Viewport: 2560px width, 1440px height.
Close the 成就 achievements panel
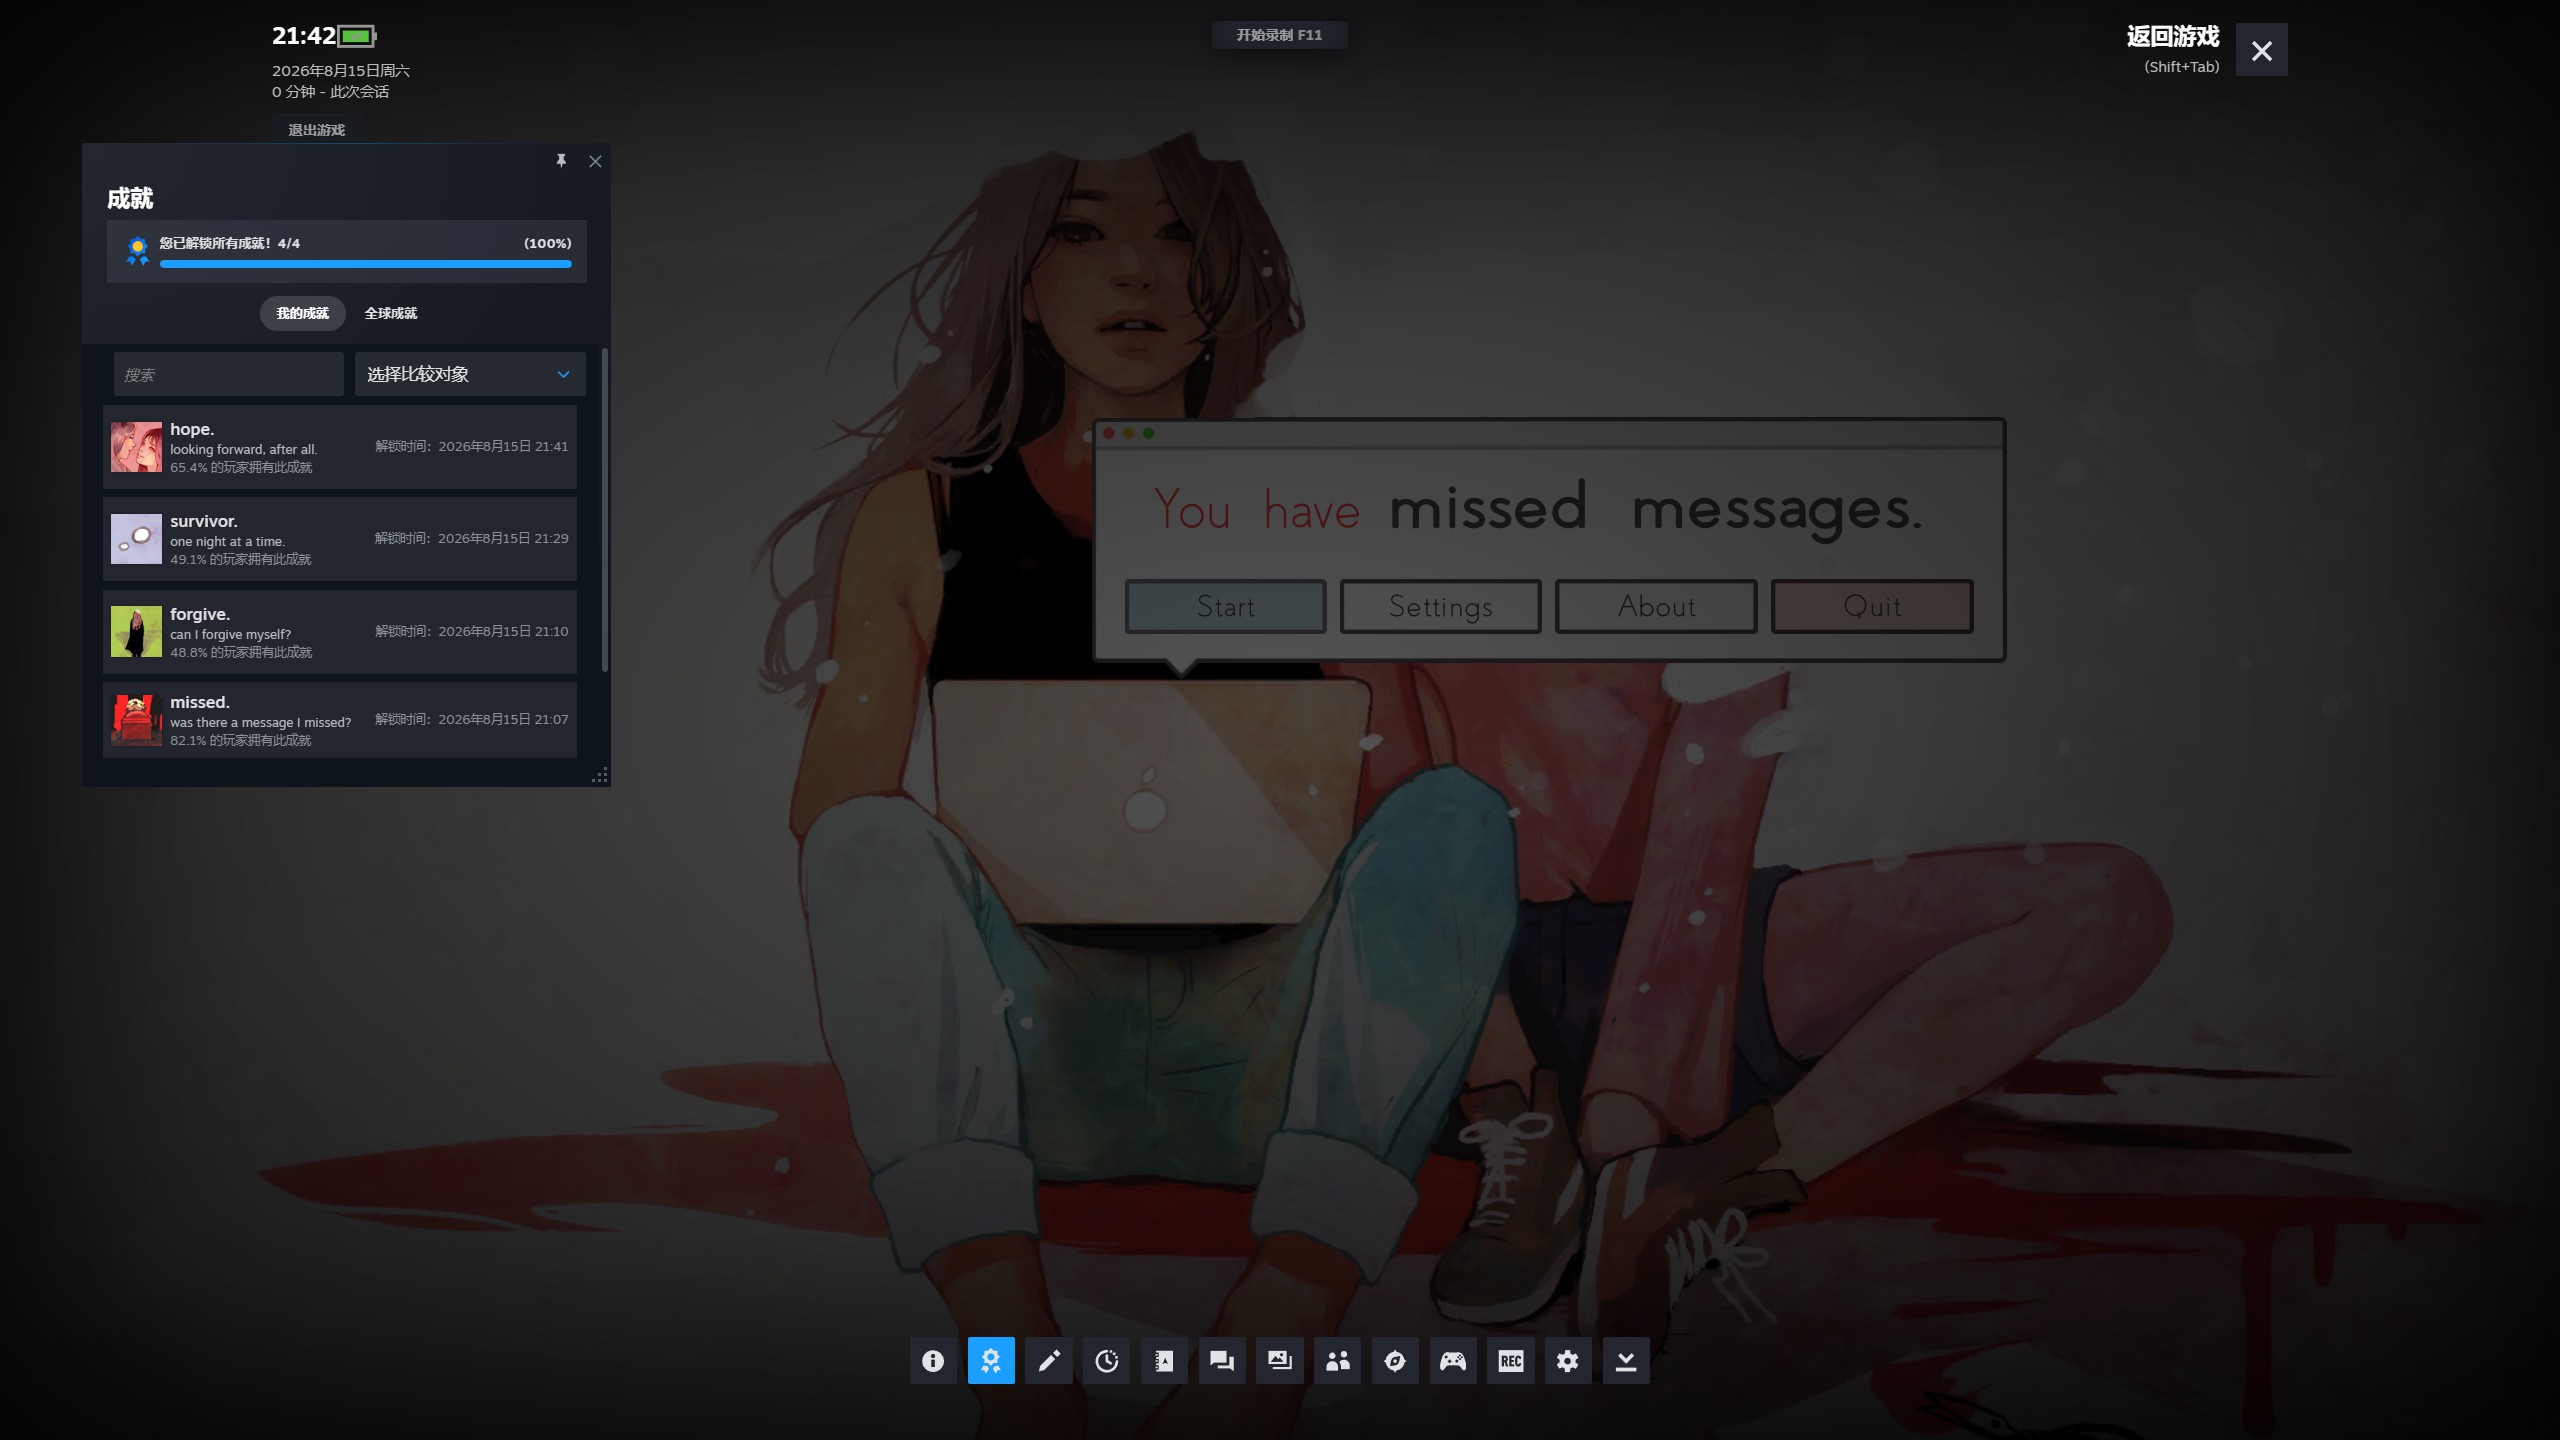(x=595, y=161)
